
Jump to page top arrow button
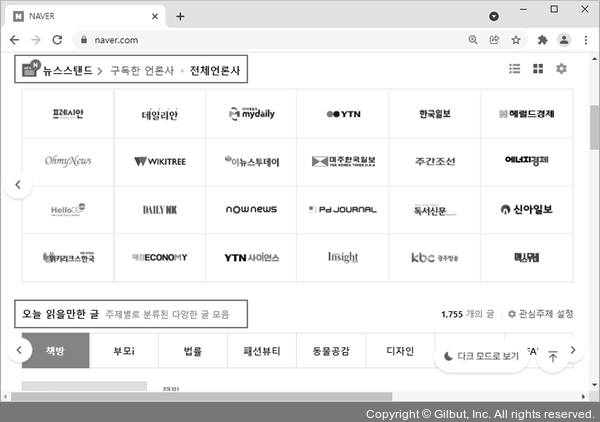click(x=553, y=357)
